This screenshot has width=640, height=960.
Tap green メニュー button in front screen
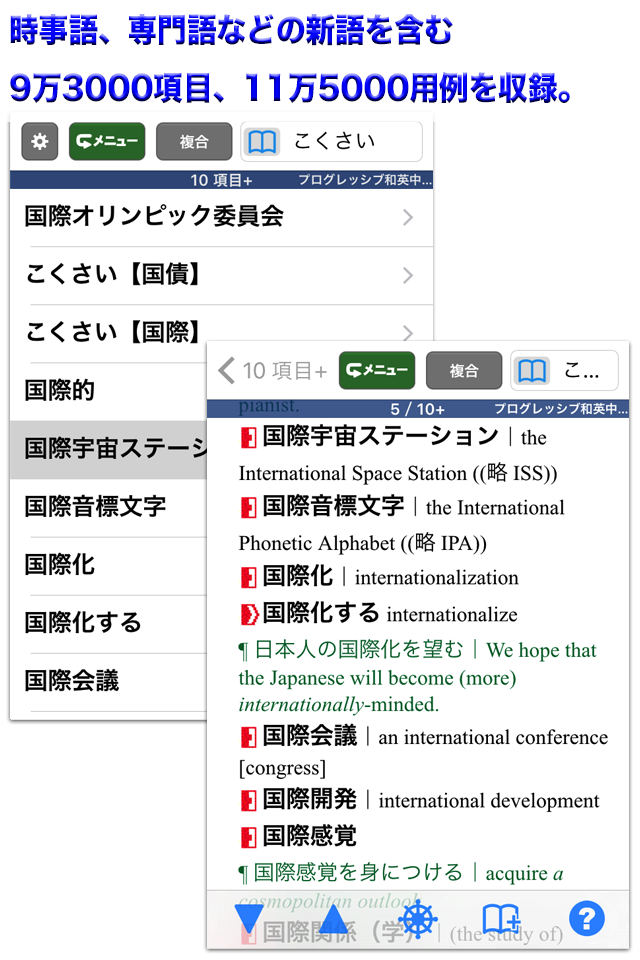pyautogui.click(x=377, y=370)
